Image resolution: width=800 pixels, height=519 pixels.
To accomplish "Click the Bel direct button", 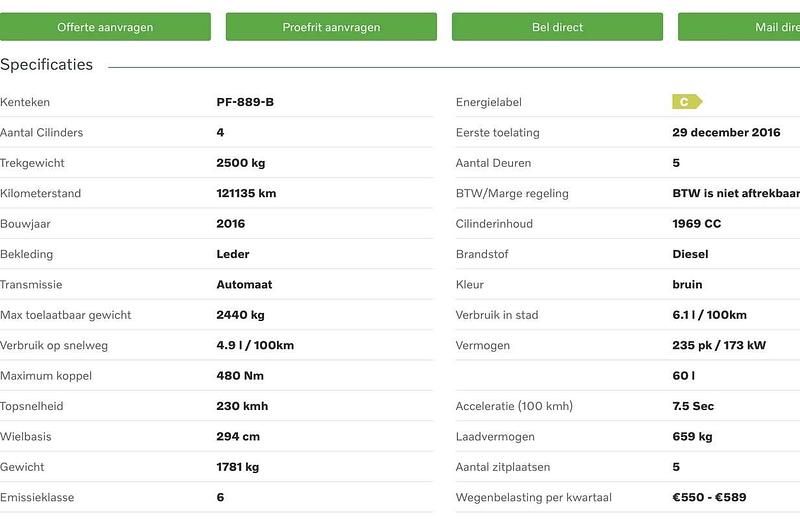I will [x=557, y=27].
